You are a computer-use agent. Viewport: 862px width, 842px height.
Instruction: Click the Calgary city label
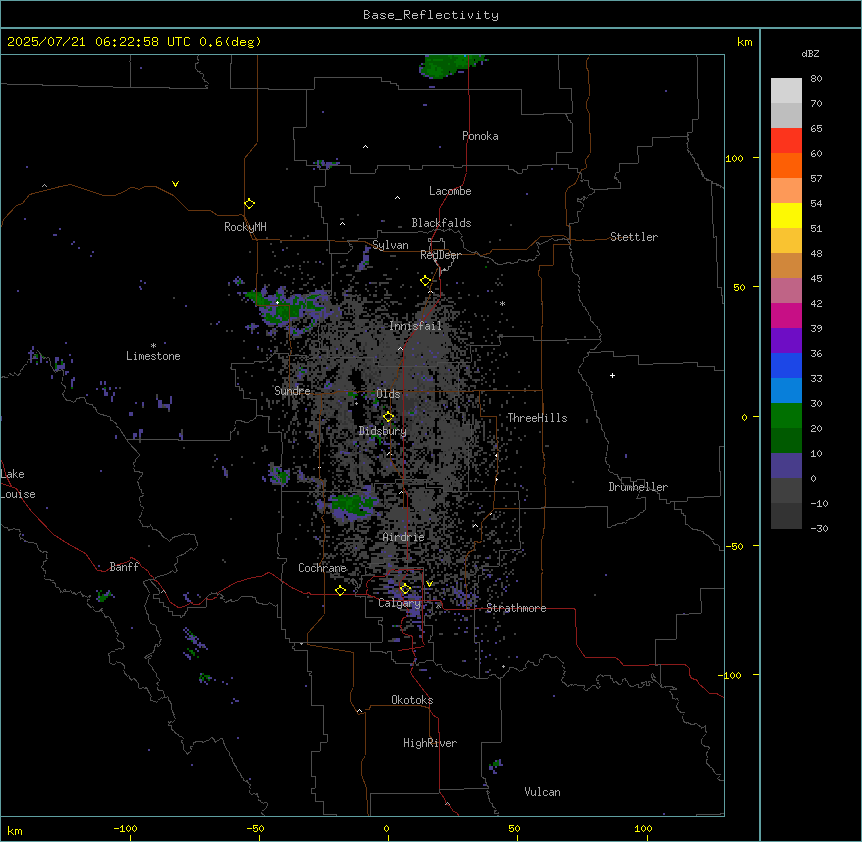click(399, 603)
